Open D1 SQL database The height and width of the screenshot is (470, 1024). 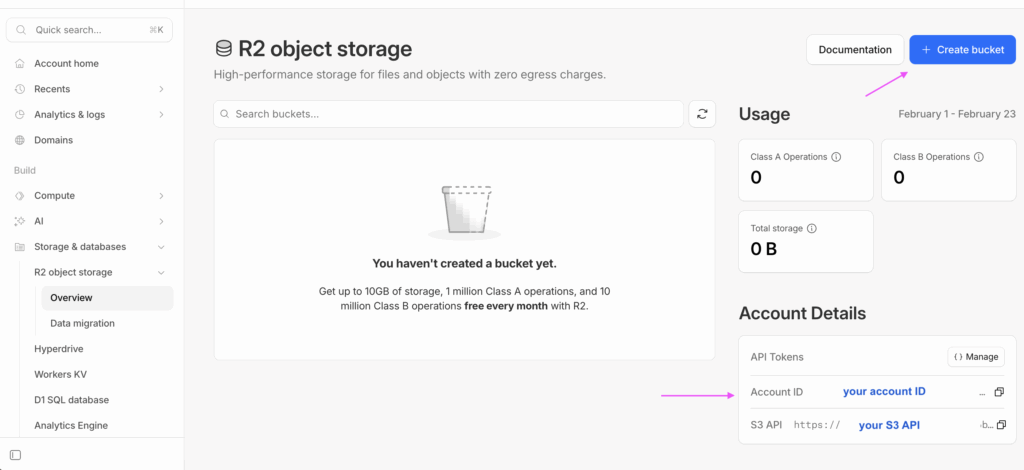[71, 400]
